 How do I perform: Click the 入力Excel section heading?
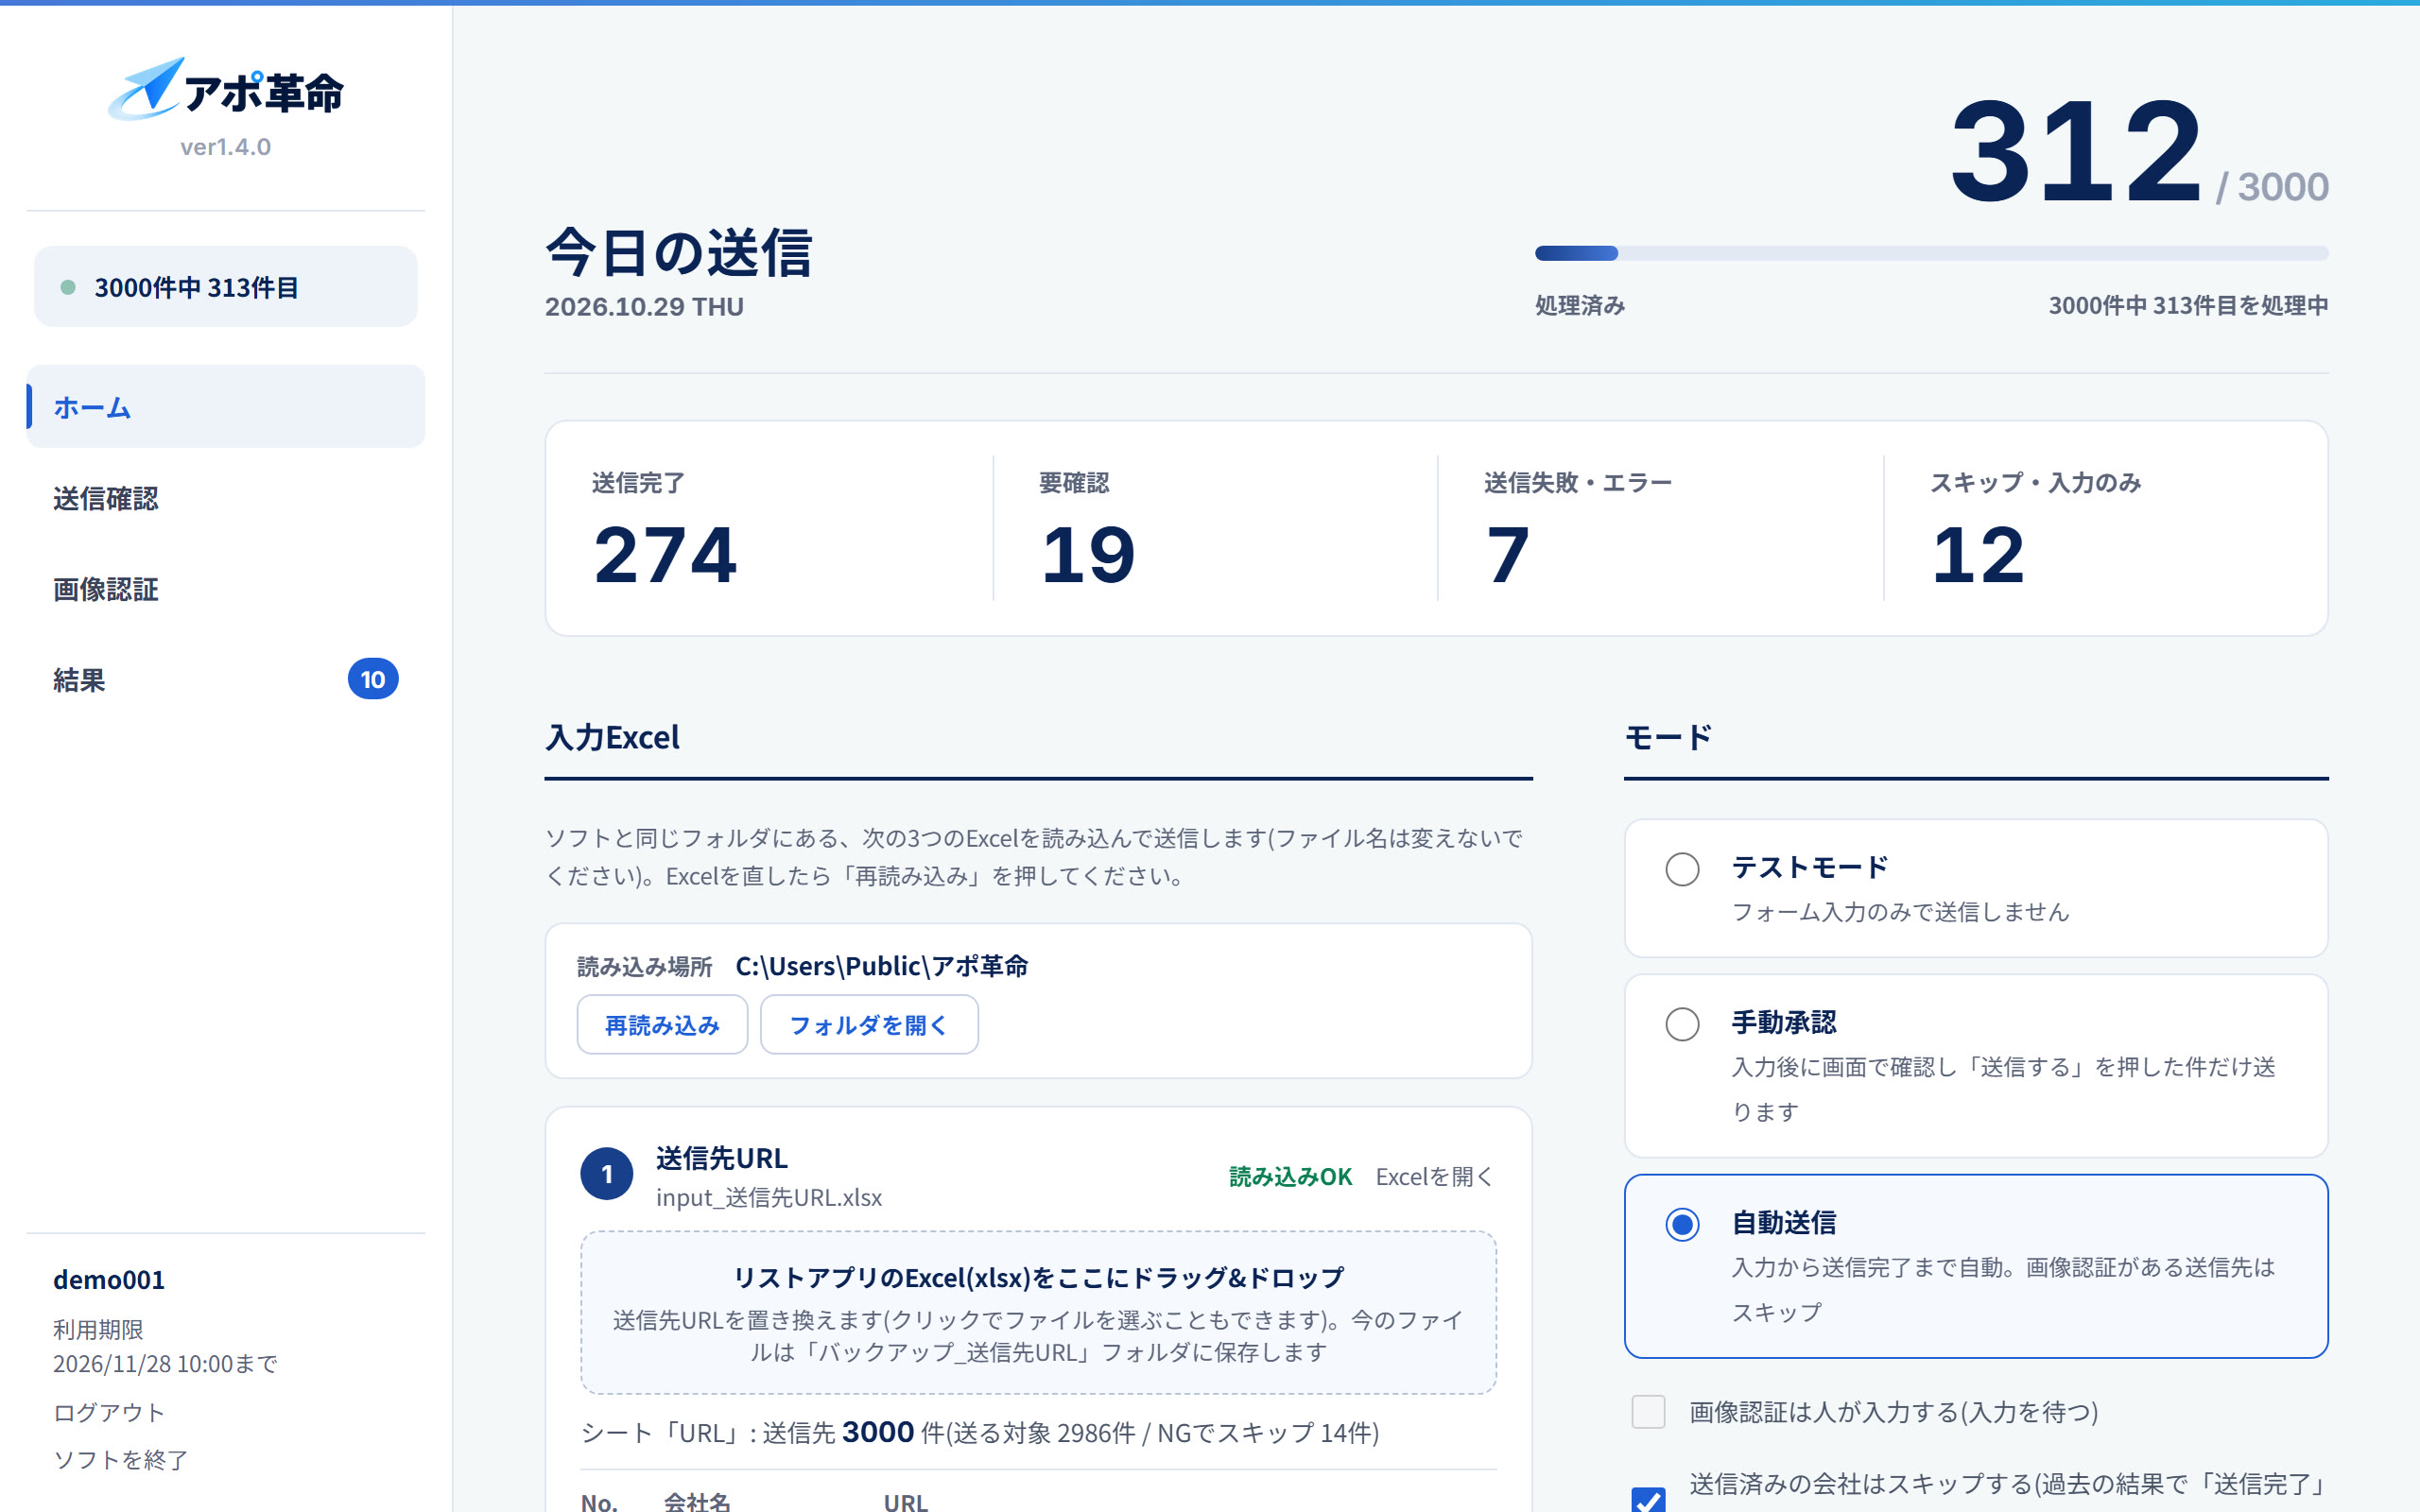[612, 737]
